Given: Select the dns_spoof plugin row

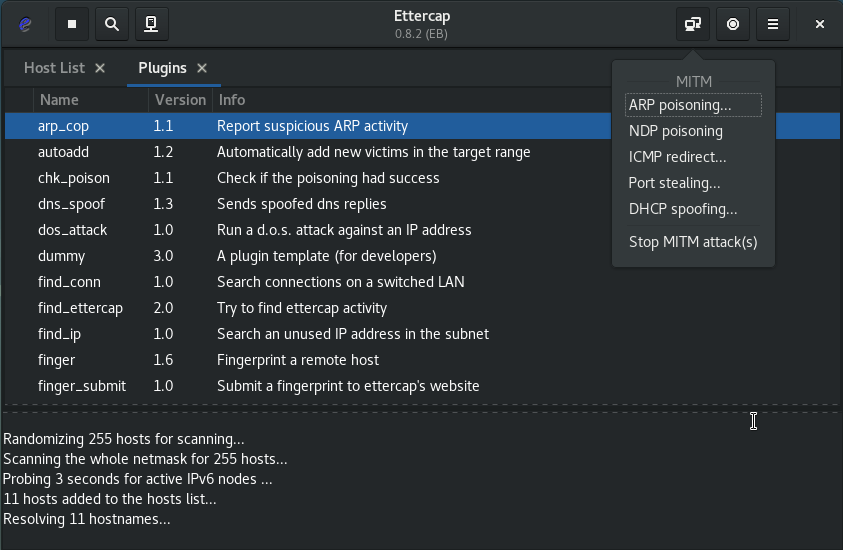Looking at the screenshot, I should pos(71,204).
